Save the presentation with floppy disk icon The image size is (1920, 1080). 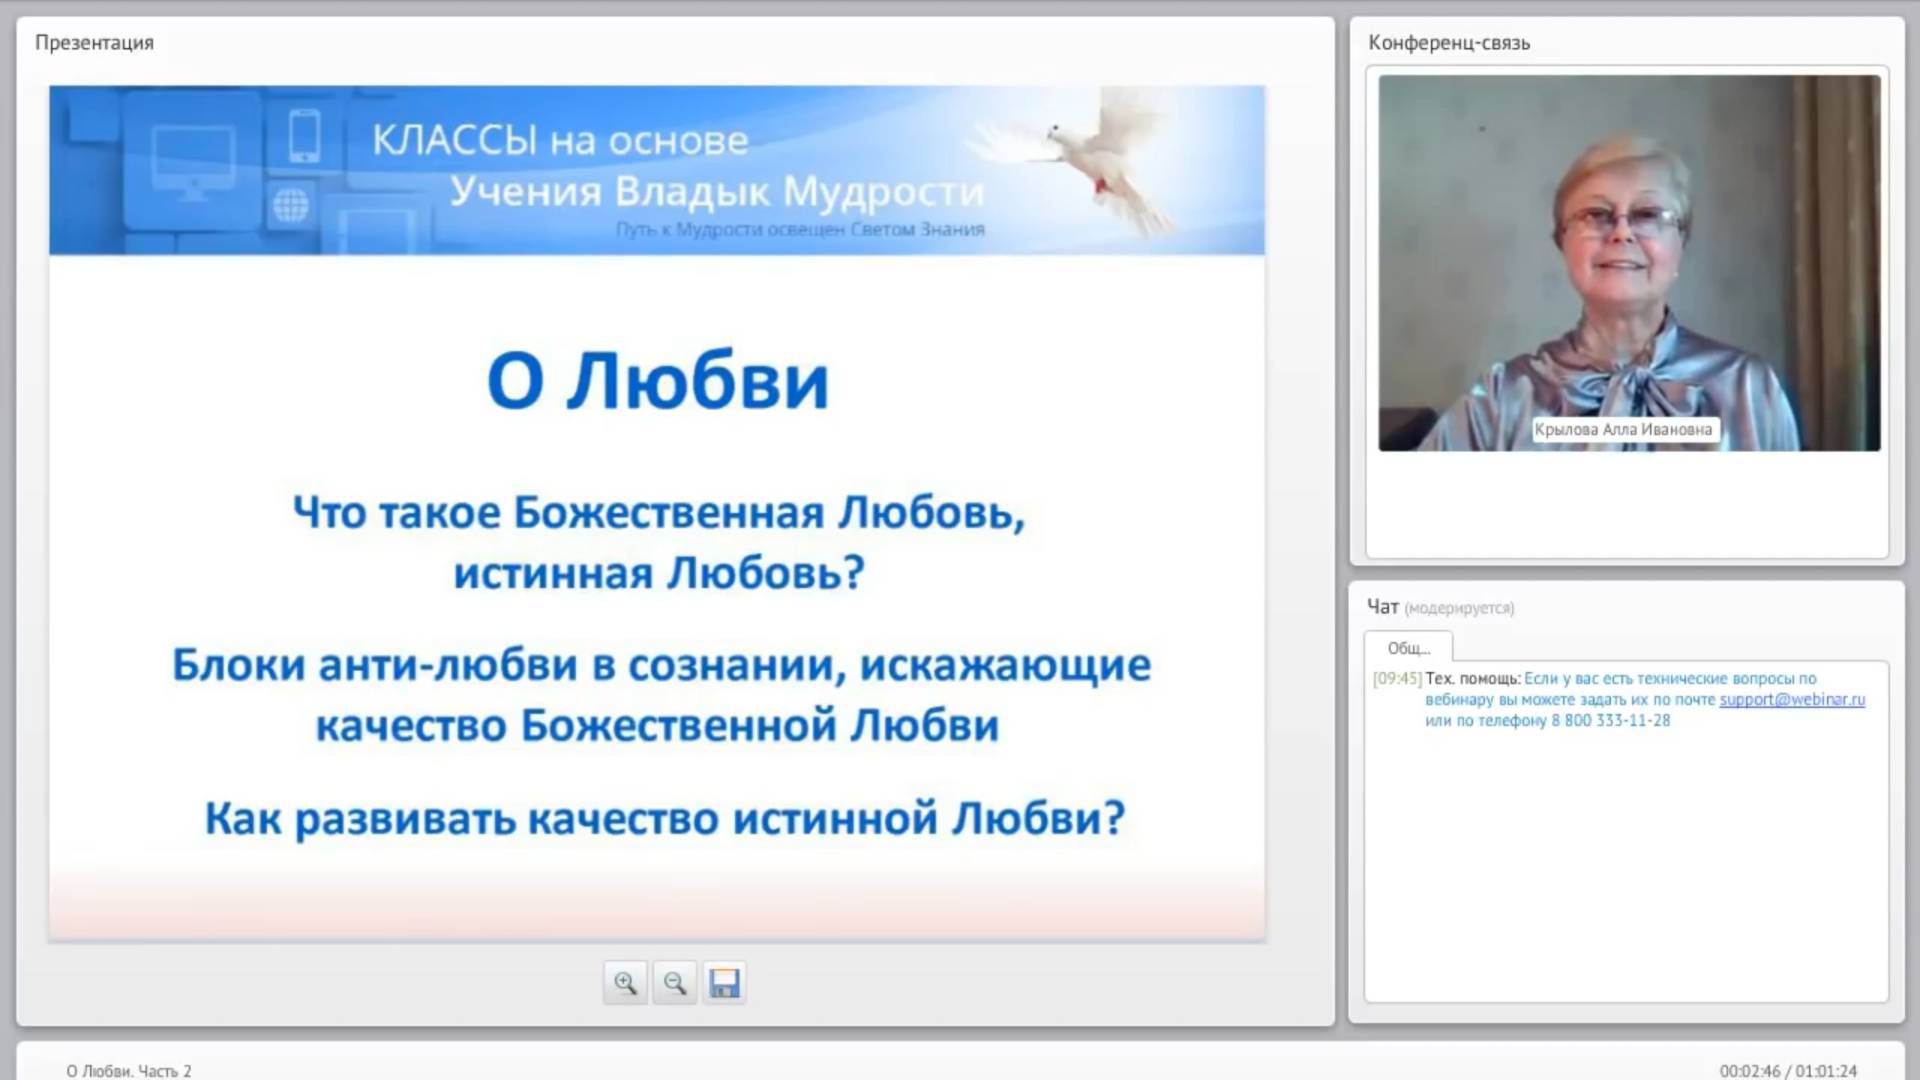click(724, 983)
